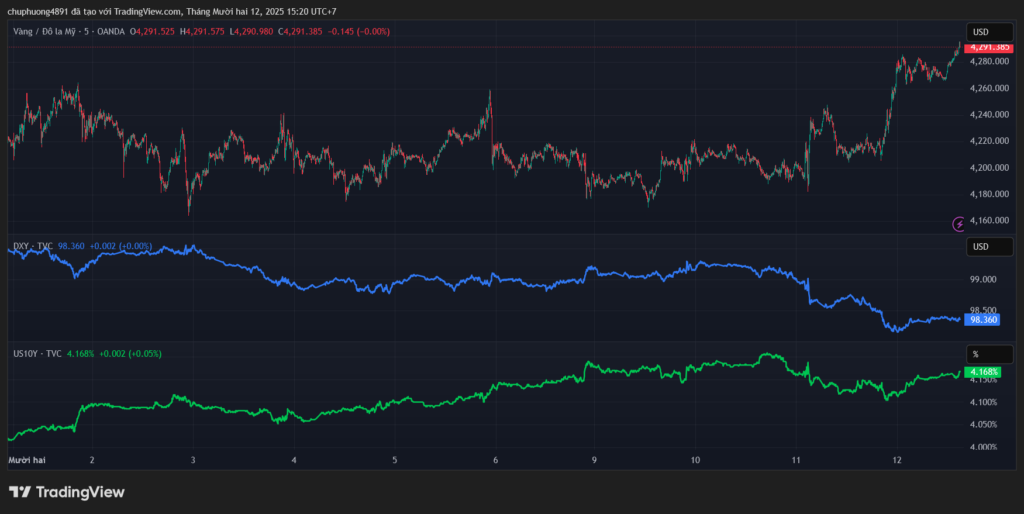Click the gold close value C4,291.385 in legend
1024x514 pixels.
(306, 32)
